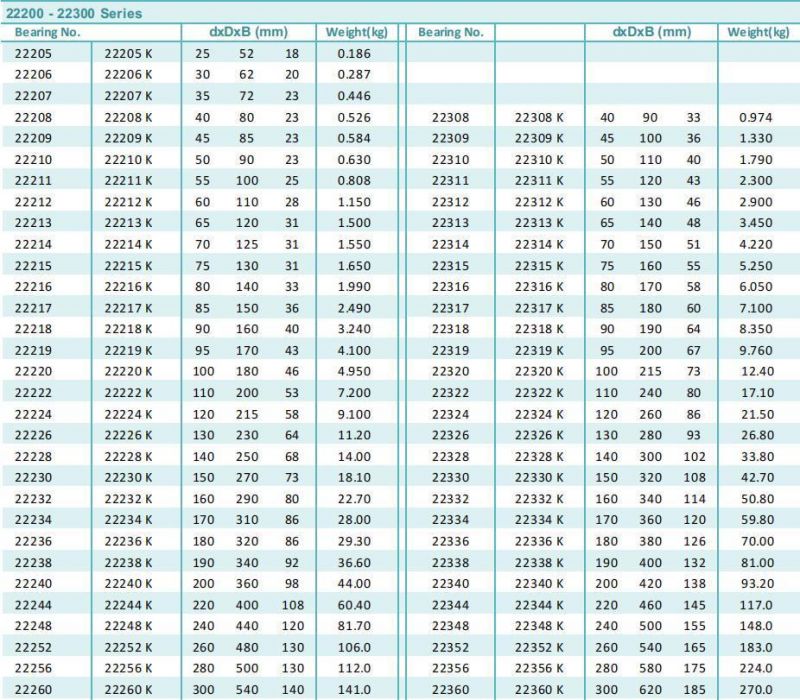Select weight value 7.100
This screenshot has height=700, width=800.
click(756, 308)
